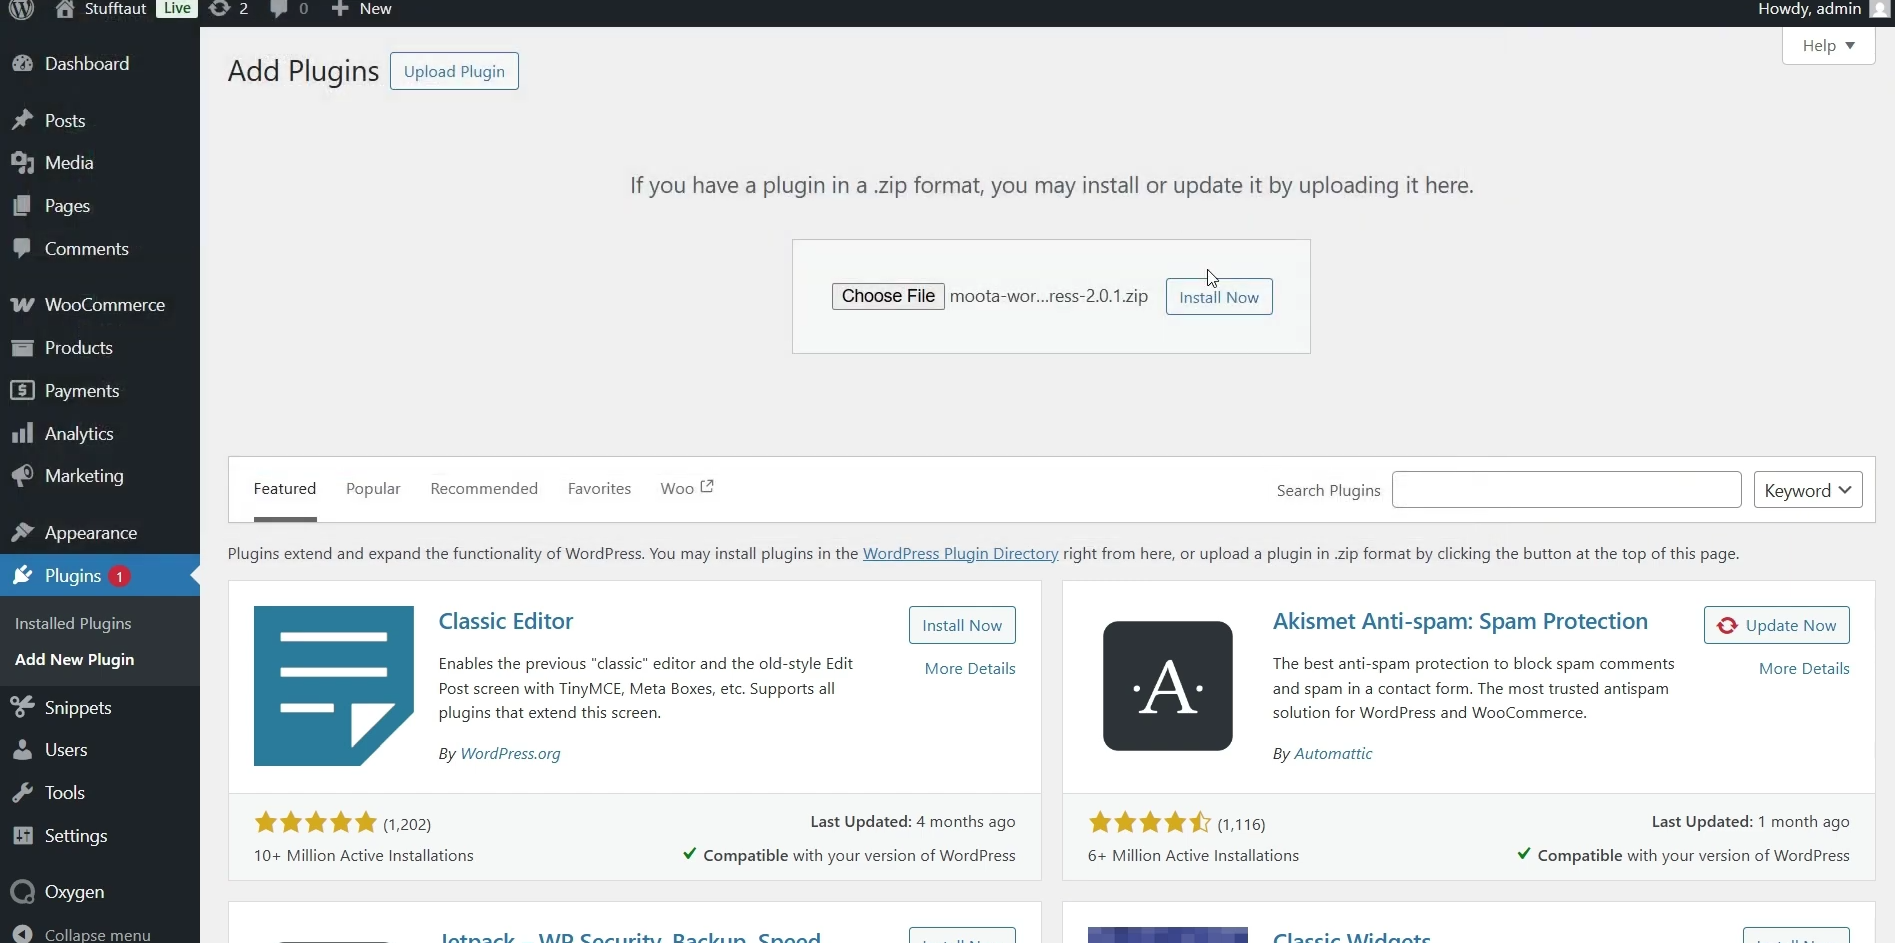Focus the Search Plugins input field
Screen dimensions: 1895x943
[x=1567, y=490]
